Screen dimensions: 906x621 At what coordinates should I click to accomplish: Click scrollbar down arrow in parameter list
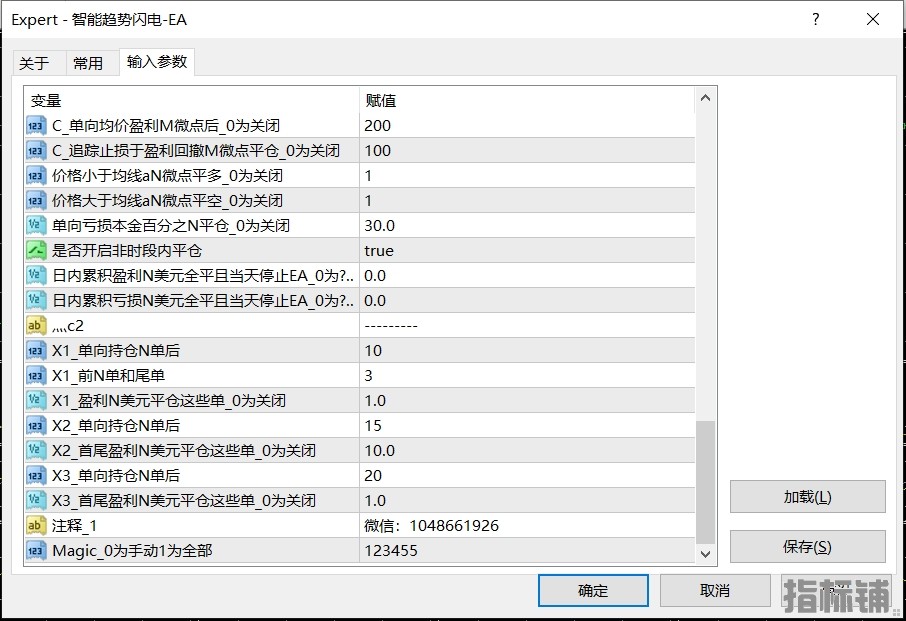coord(705,554)
